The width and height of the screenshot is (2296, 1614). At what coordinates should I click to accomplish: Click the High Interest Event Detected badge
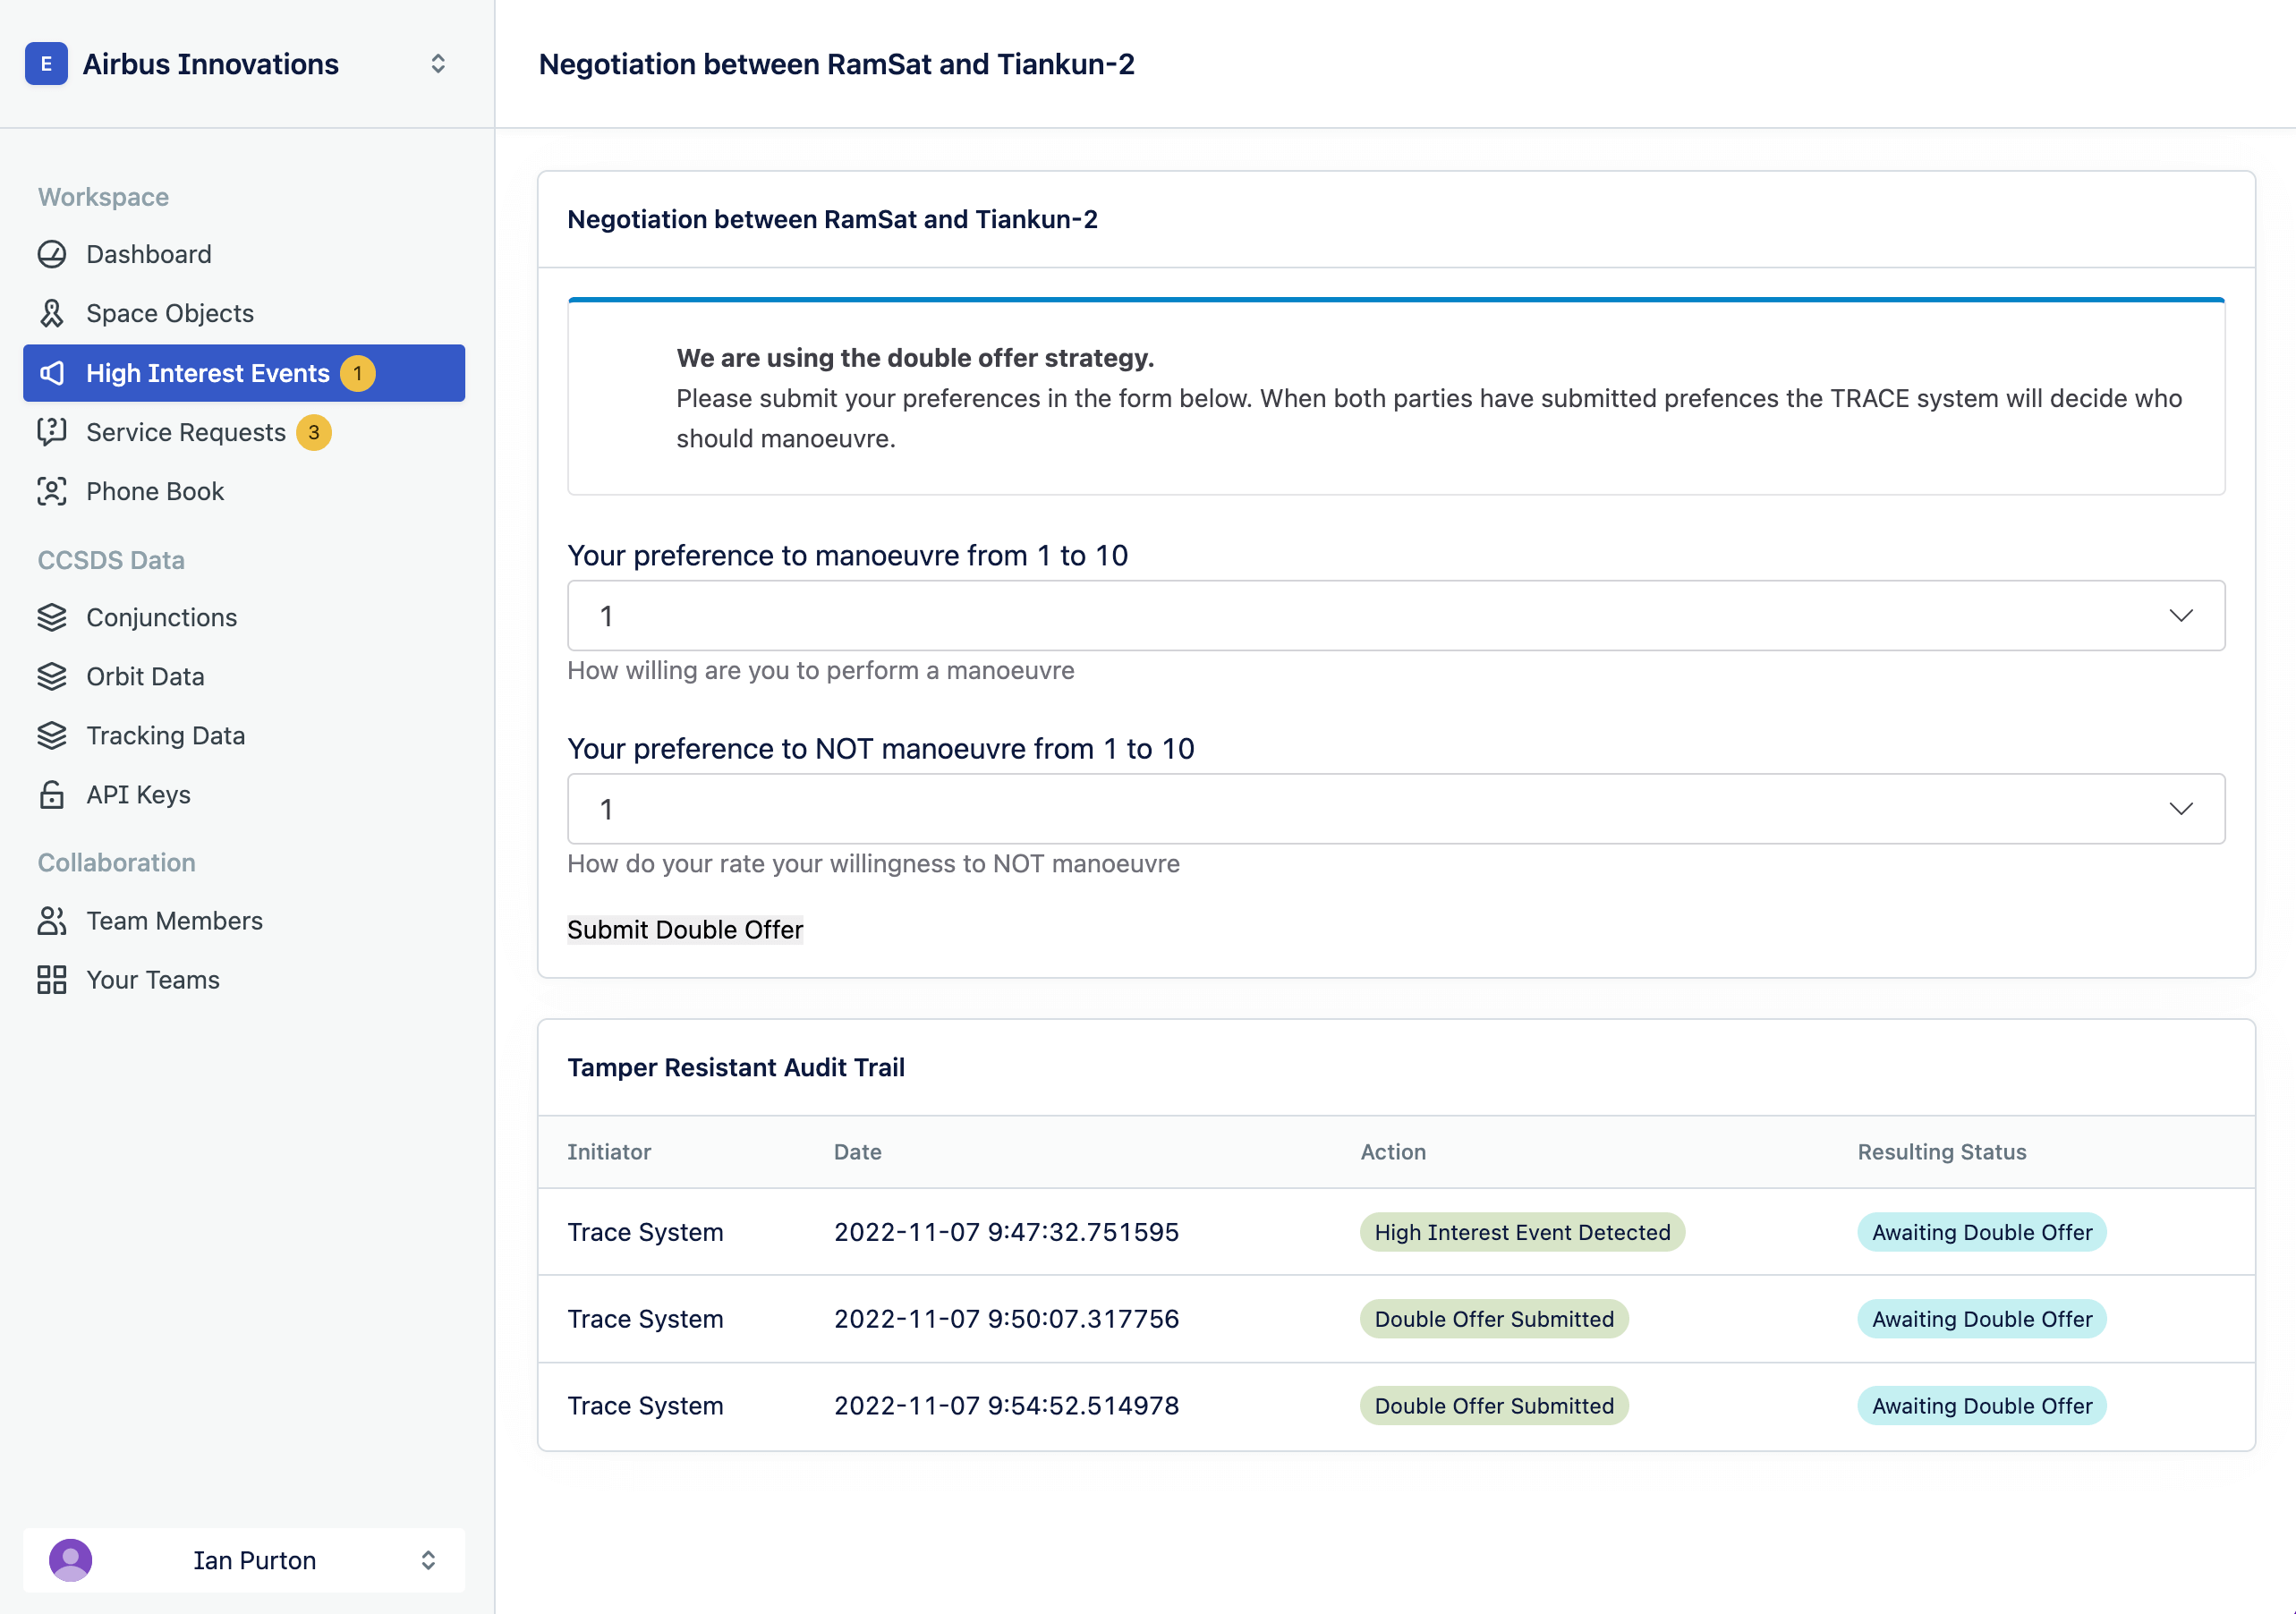pyautogui.click(x=1522, y=1232)
